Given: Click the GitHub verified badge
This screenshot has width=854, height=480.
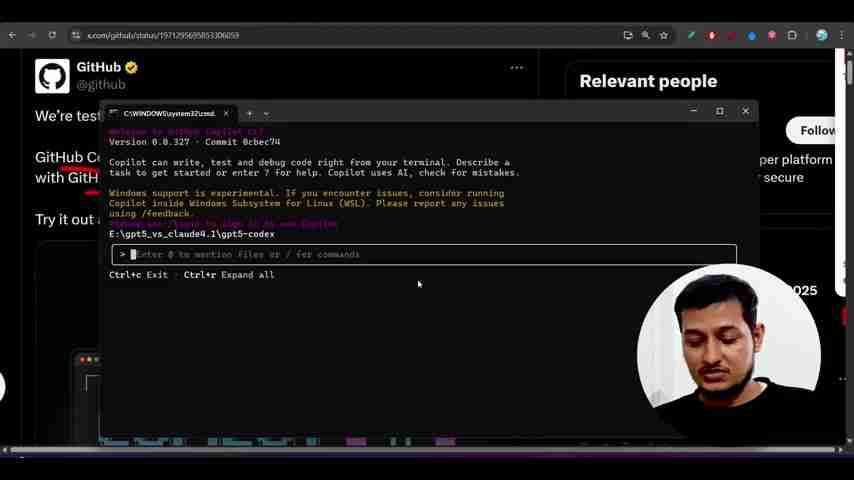Looking at the screenshot, I should tap(131, 68).
